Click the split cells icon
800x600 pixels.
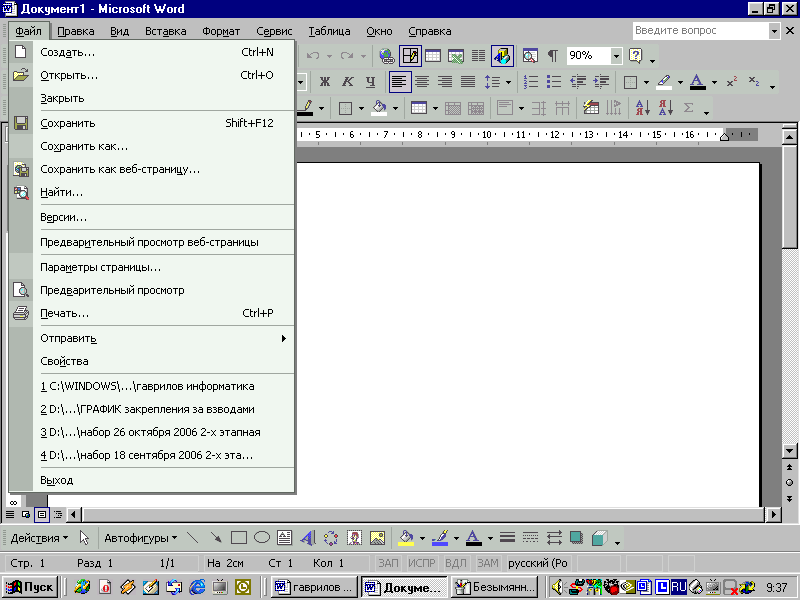(476, 108)
